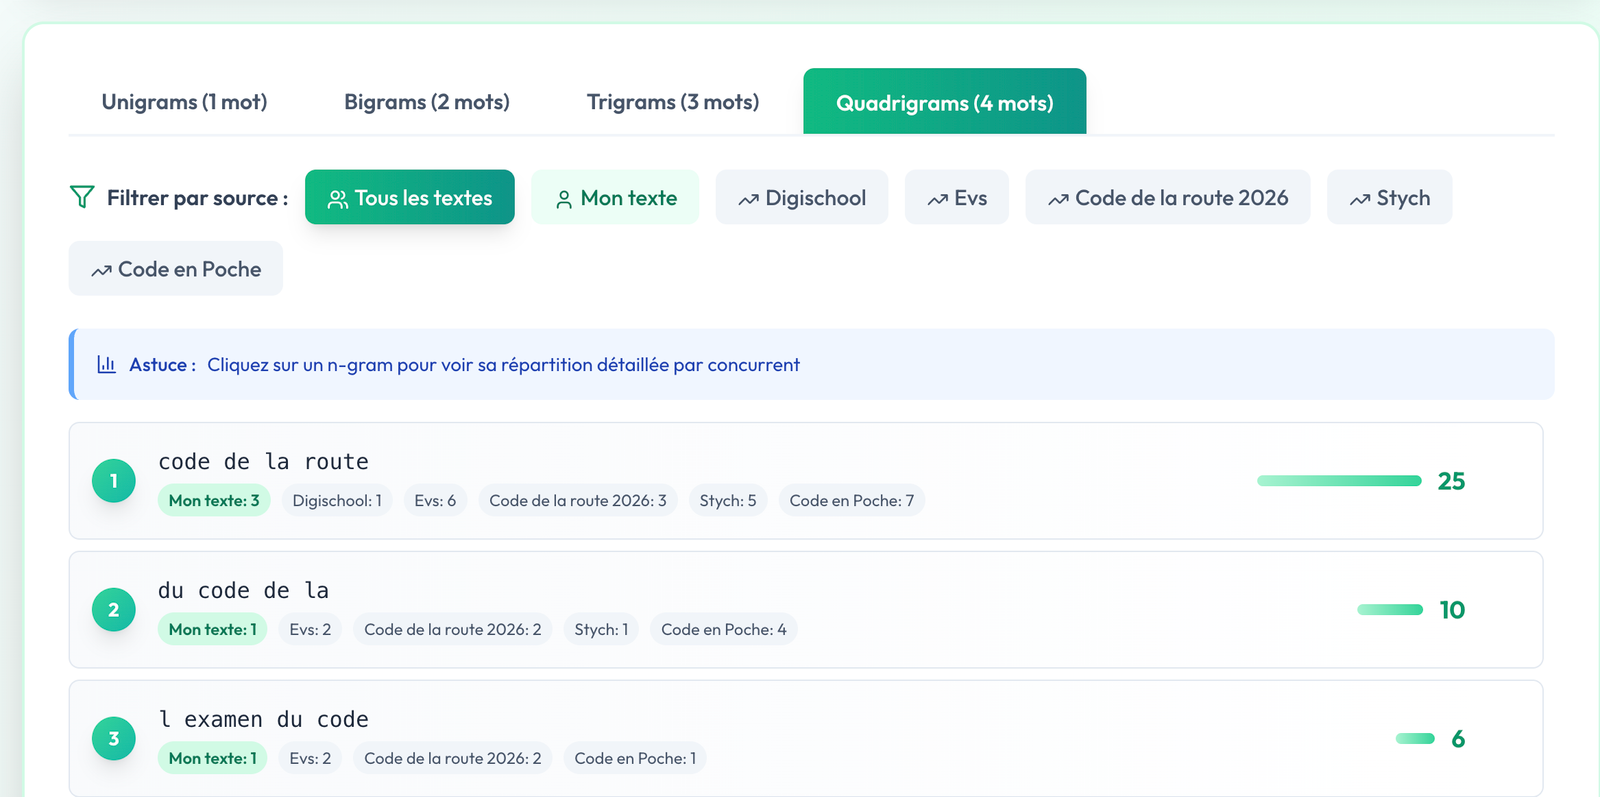The image size is (1600, 797).
Task: Click the "Code en Poche: 7" chip
Action: [x=852, y=500]
